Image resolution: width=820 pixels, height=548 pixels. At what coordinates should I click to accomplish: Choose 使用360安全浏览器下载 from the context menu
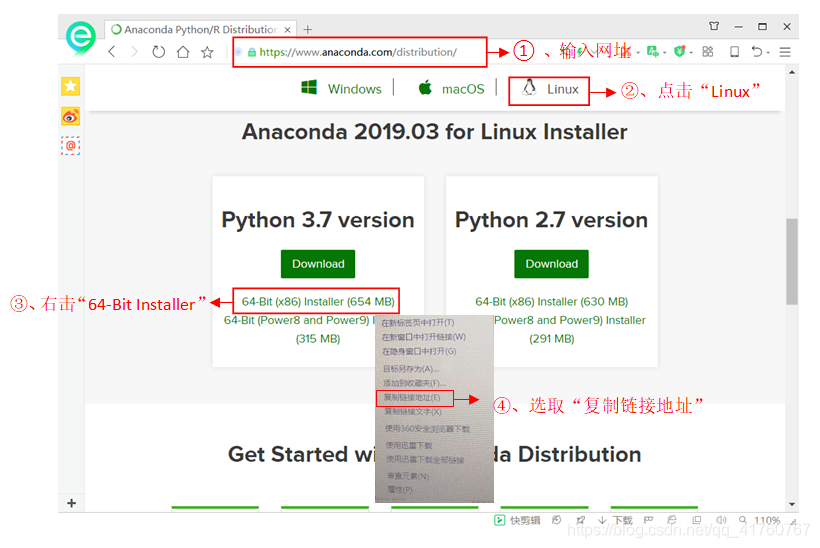pos(427,429)
